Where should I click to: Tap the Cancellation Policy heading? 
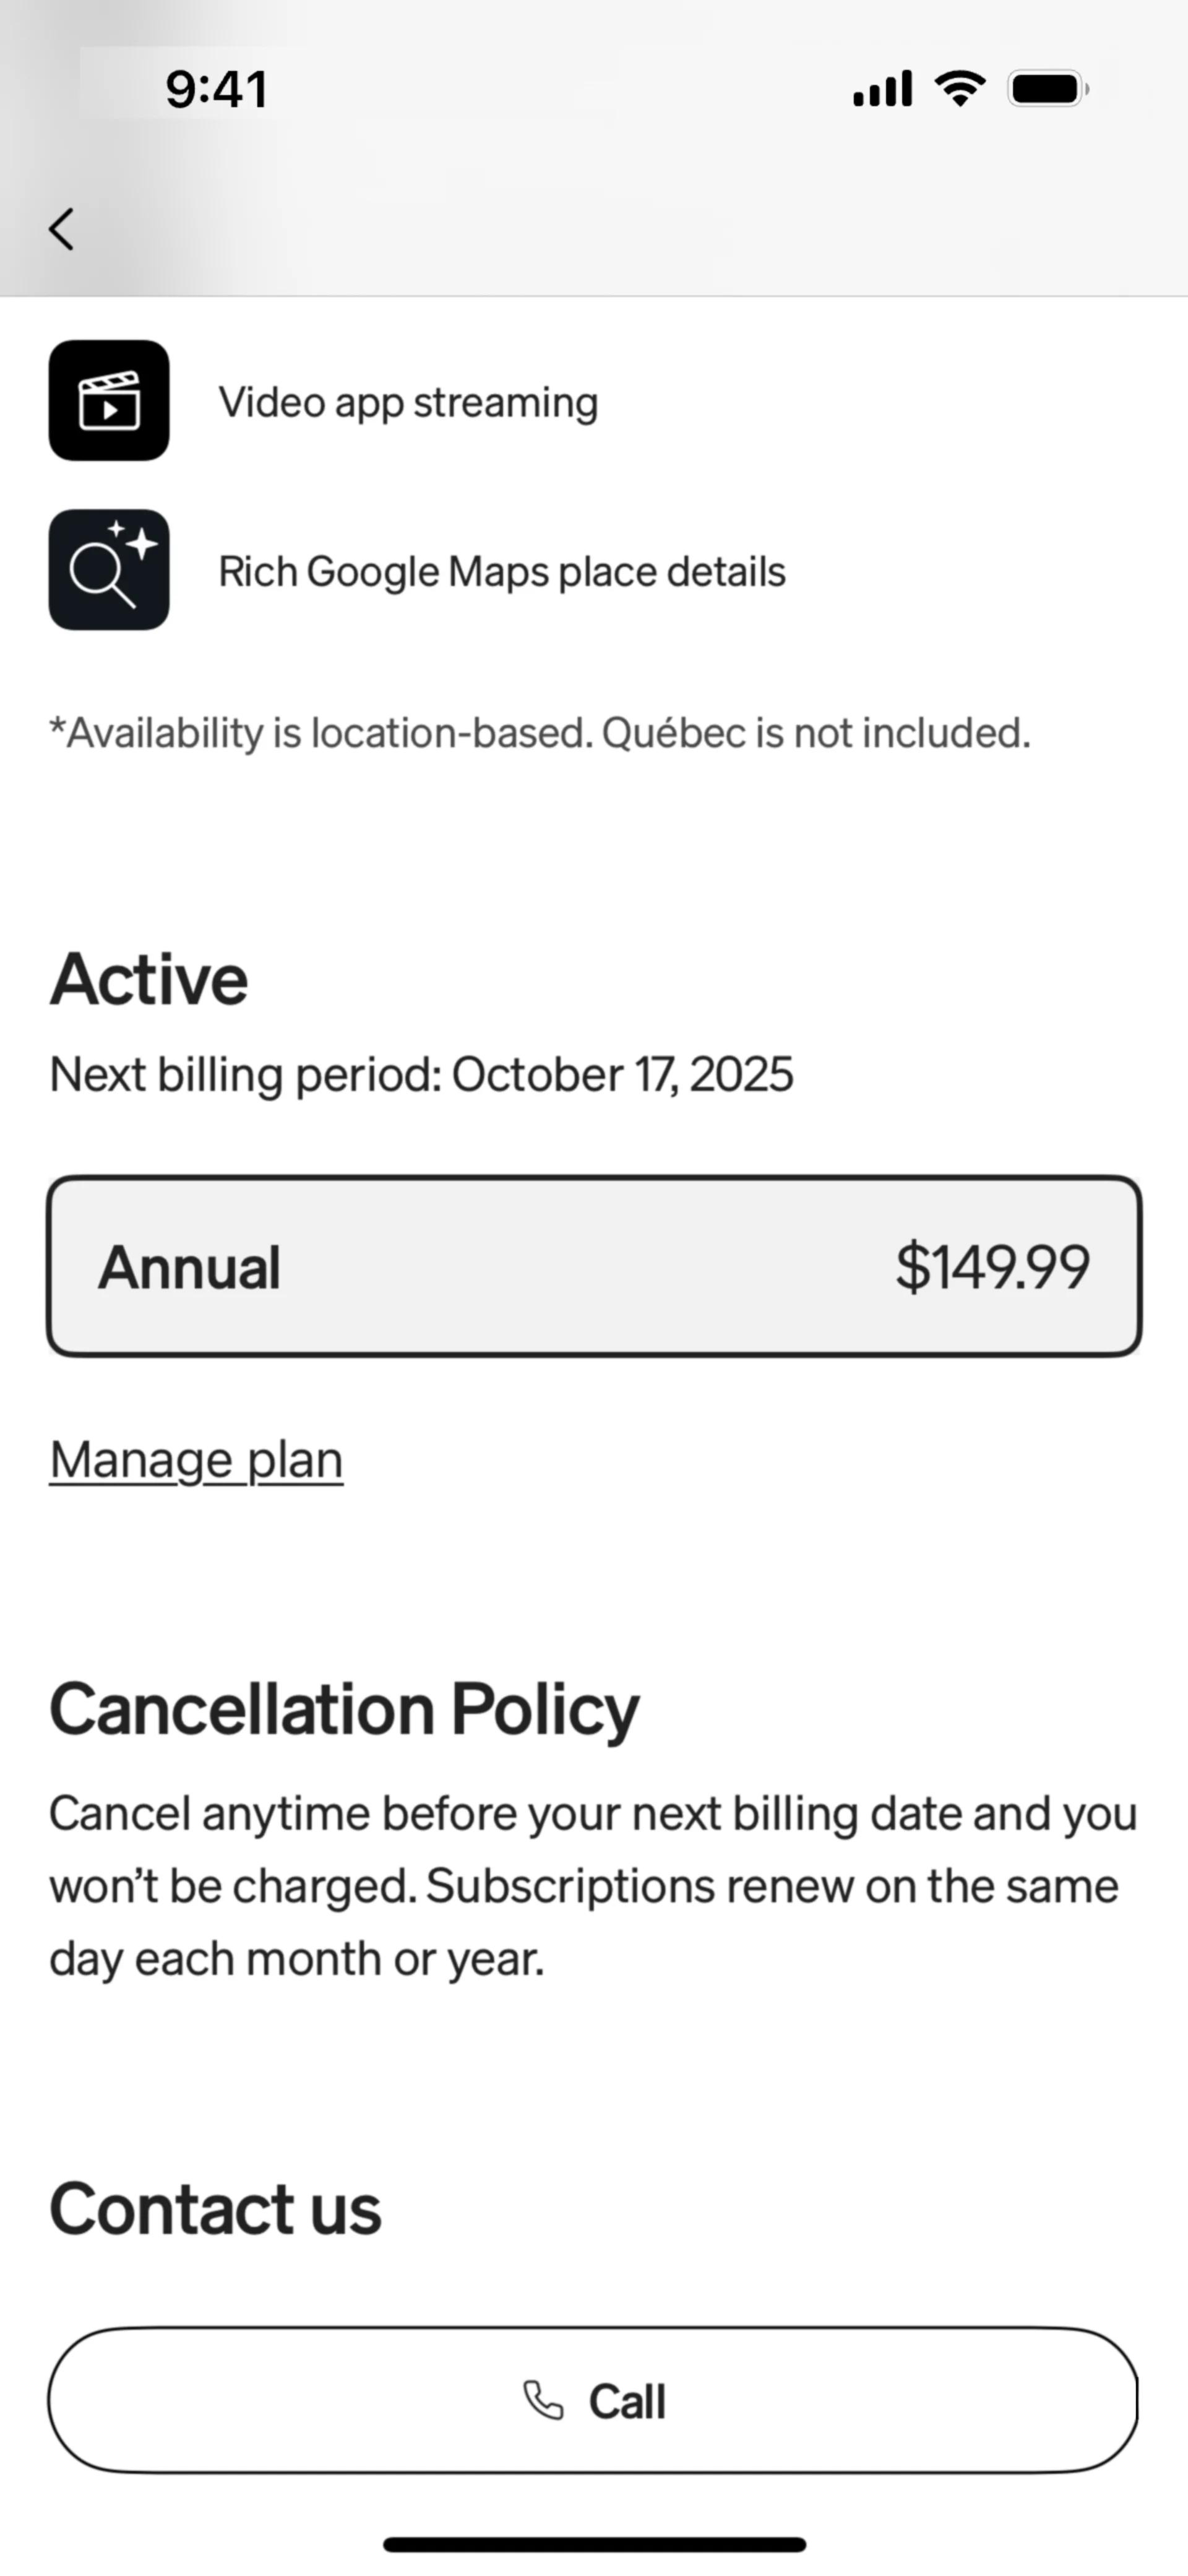[344, 1709]
